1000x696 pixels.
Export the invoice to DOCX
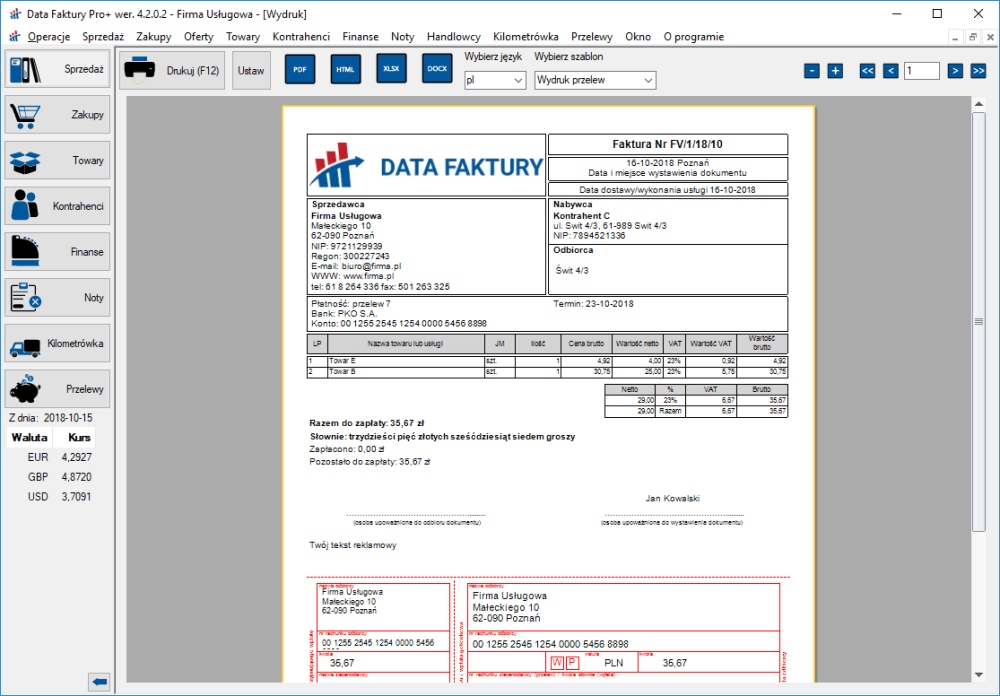coord(437,69)
